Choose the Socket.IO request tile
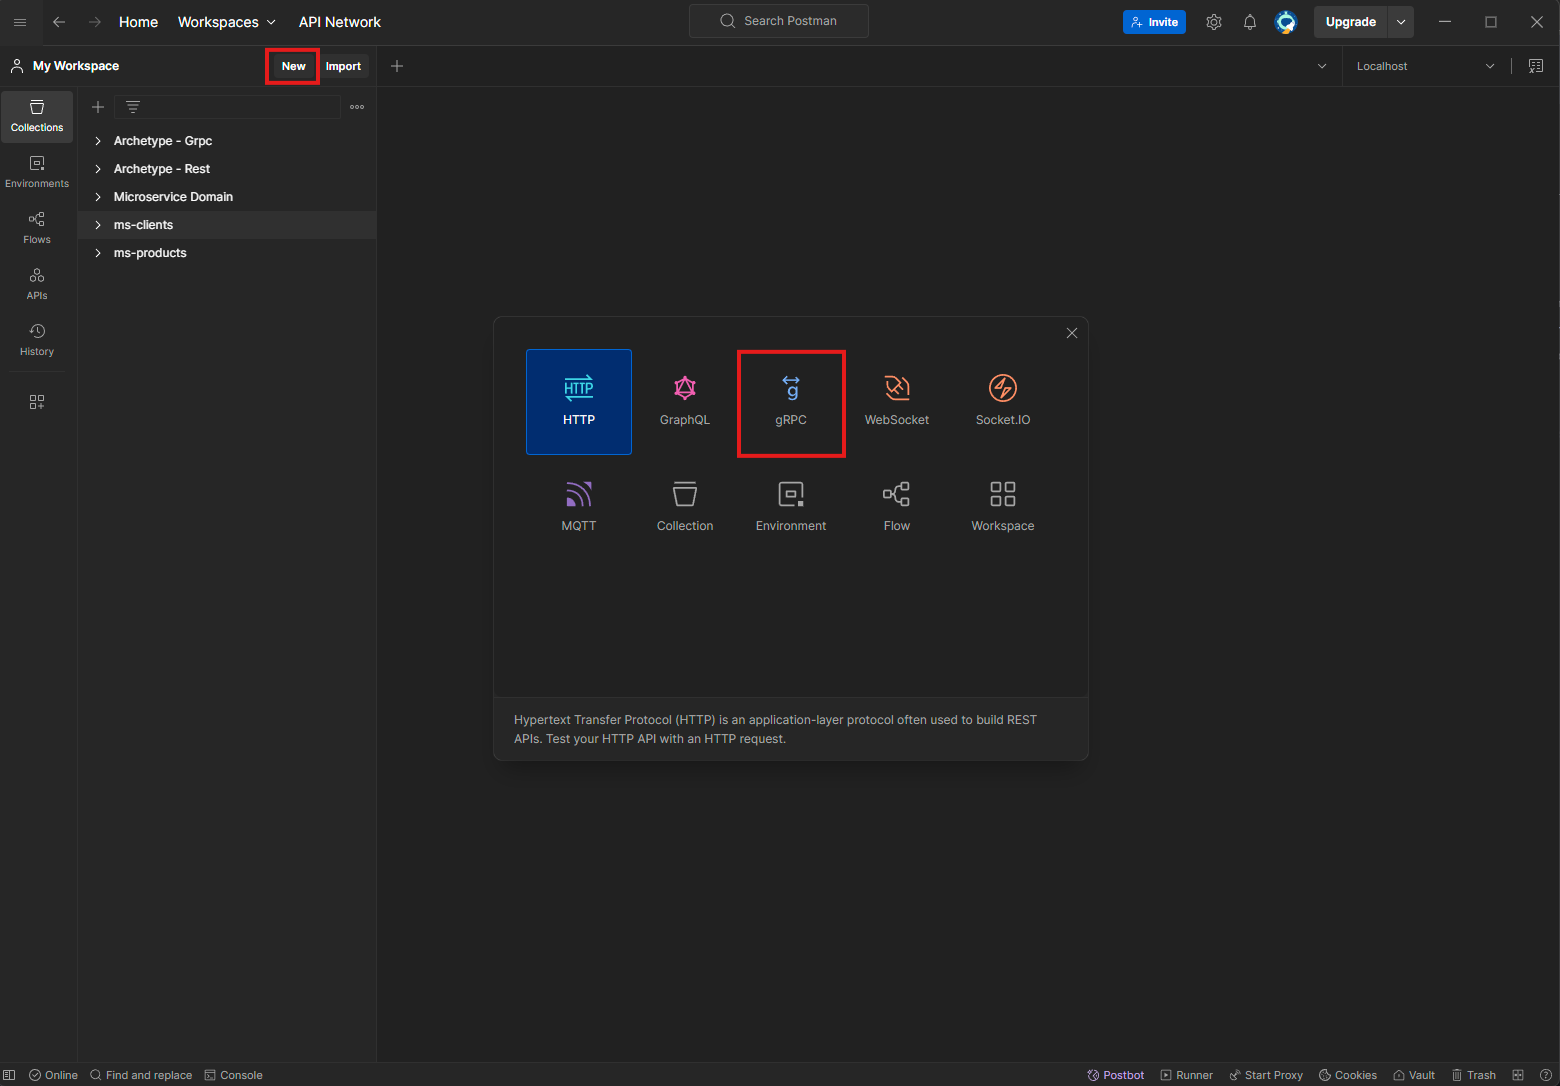 pos(1003,402)
